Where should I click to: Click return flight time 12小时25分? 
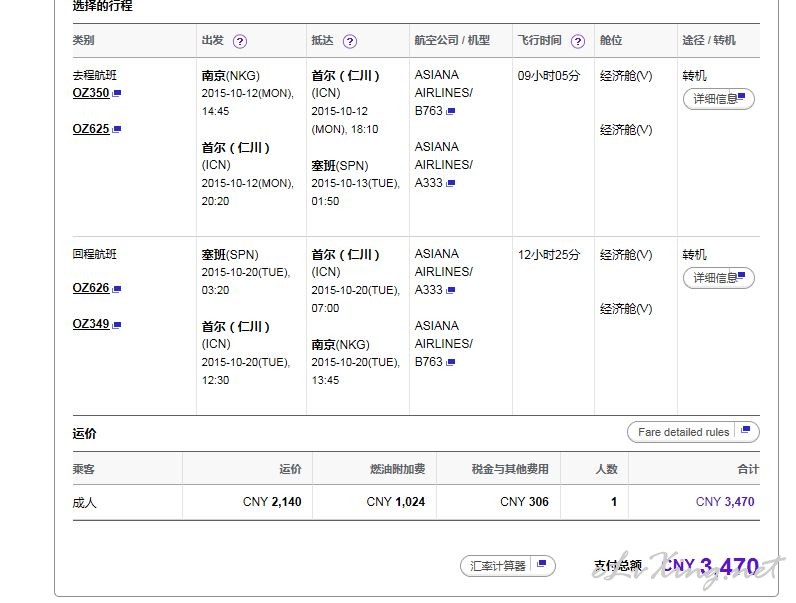[x=549, y=254]
